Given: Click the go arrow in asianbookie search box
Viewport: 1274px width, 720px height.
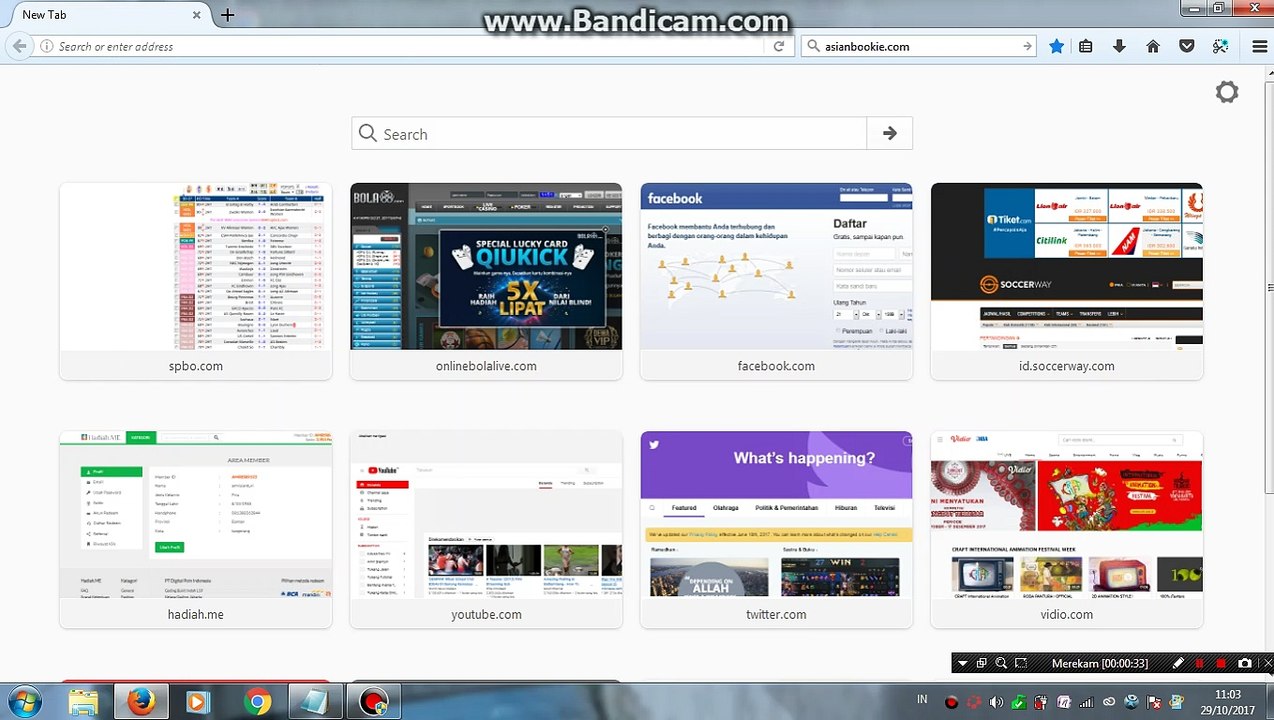Looking at the screenshot, I should tap(1027, 46).
